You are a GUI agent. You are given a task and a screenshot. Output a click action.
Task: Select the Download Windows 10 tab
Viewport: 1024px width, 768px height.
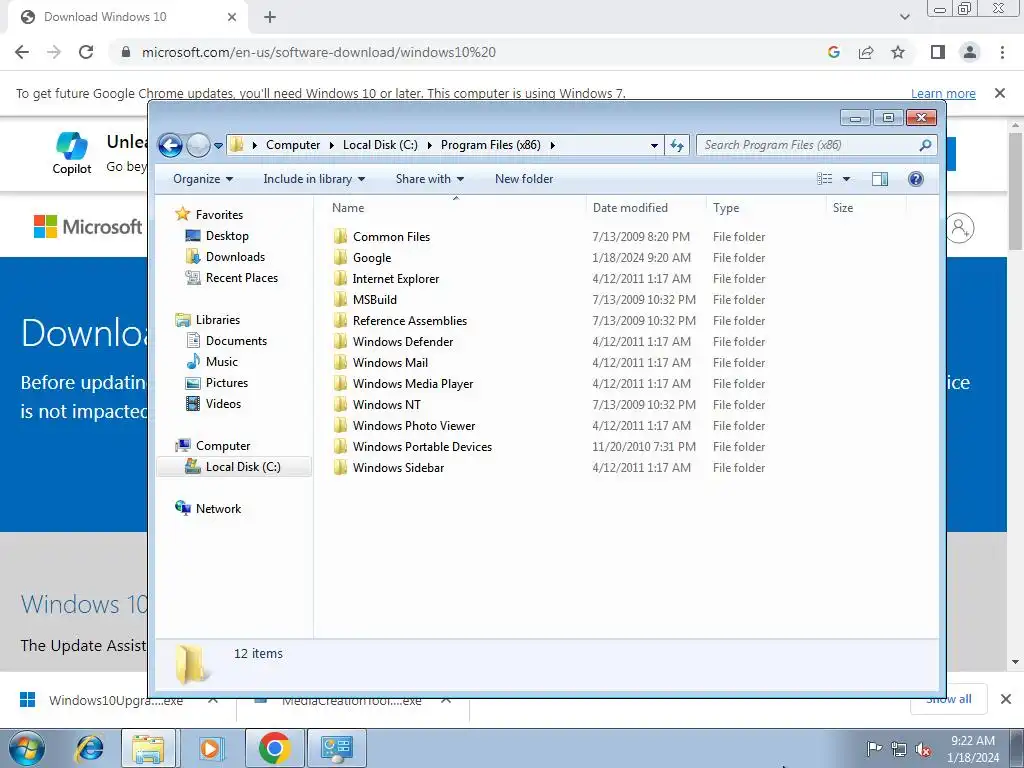(x=127, y=17)
